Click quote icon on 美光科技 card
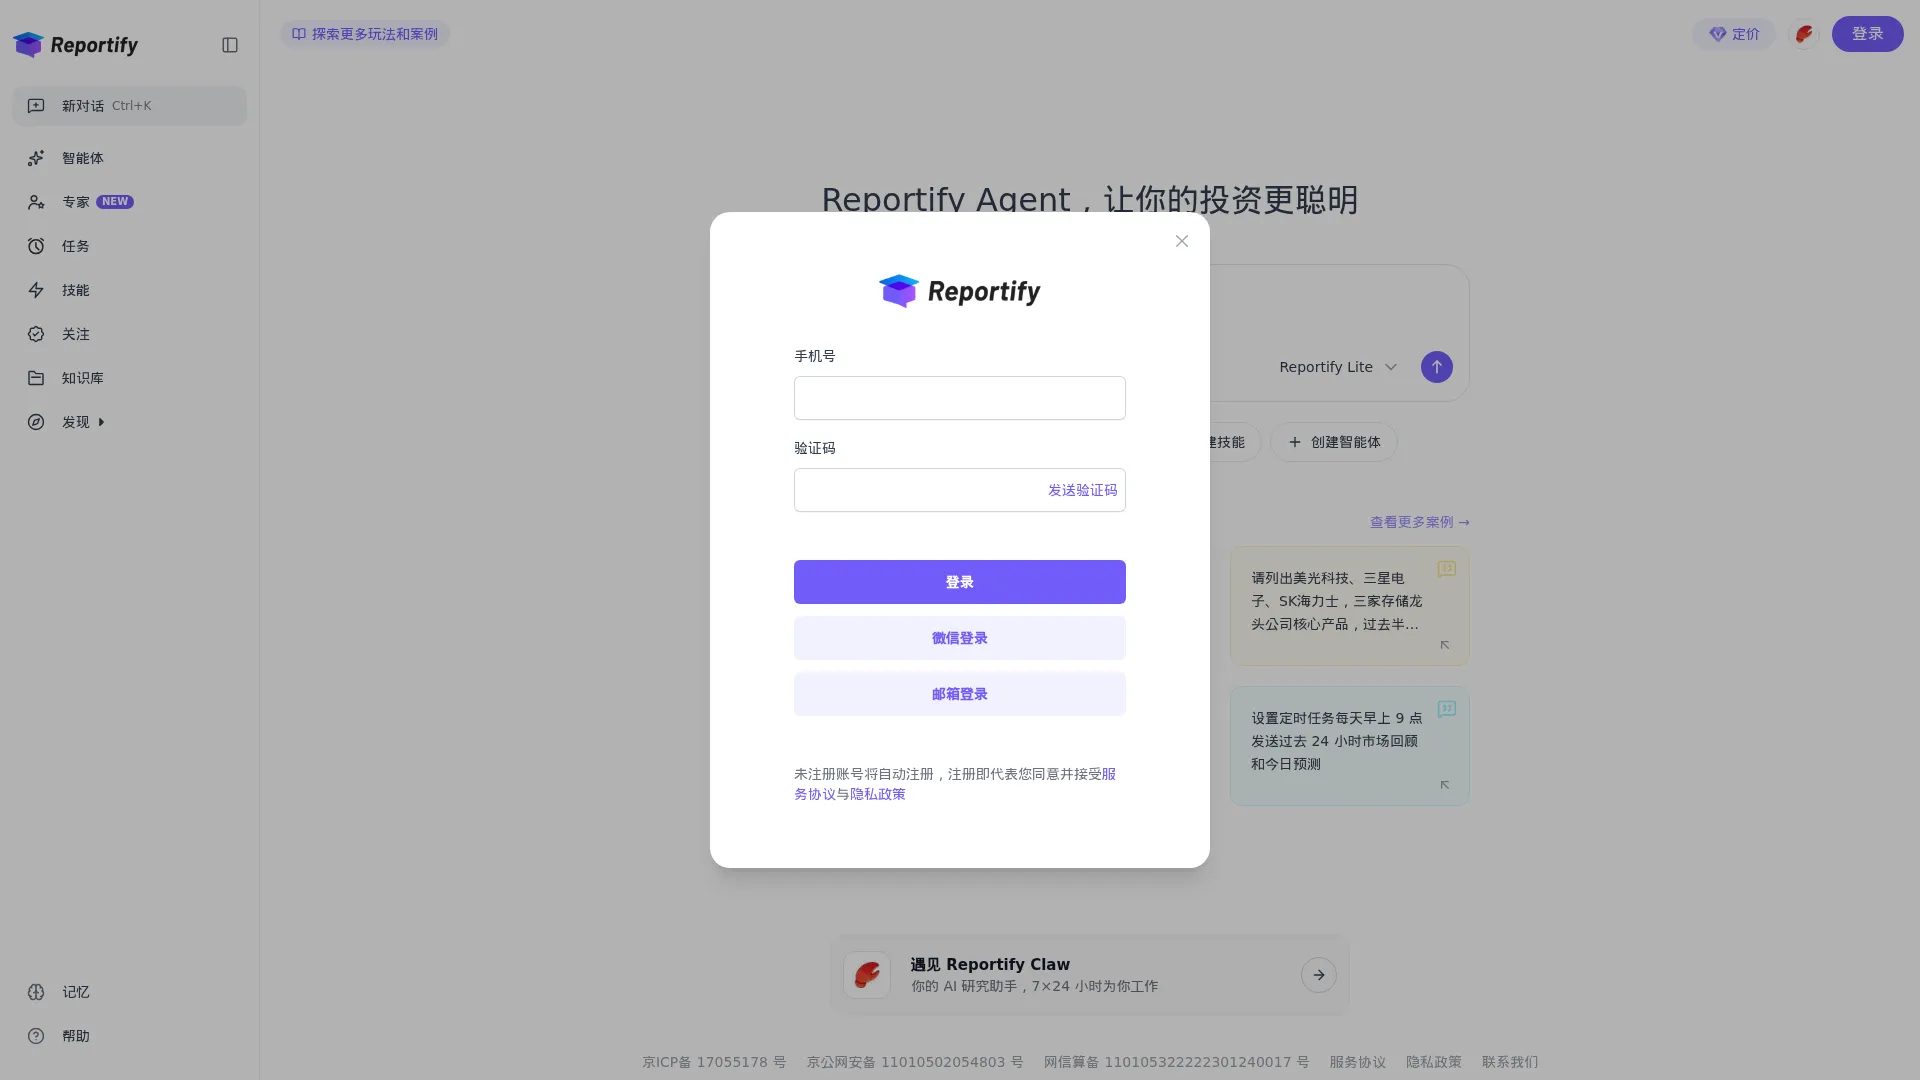The height and width of the screenshot is (1080, 1920). pos(1447,569)
